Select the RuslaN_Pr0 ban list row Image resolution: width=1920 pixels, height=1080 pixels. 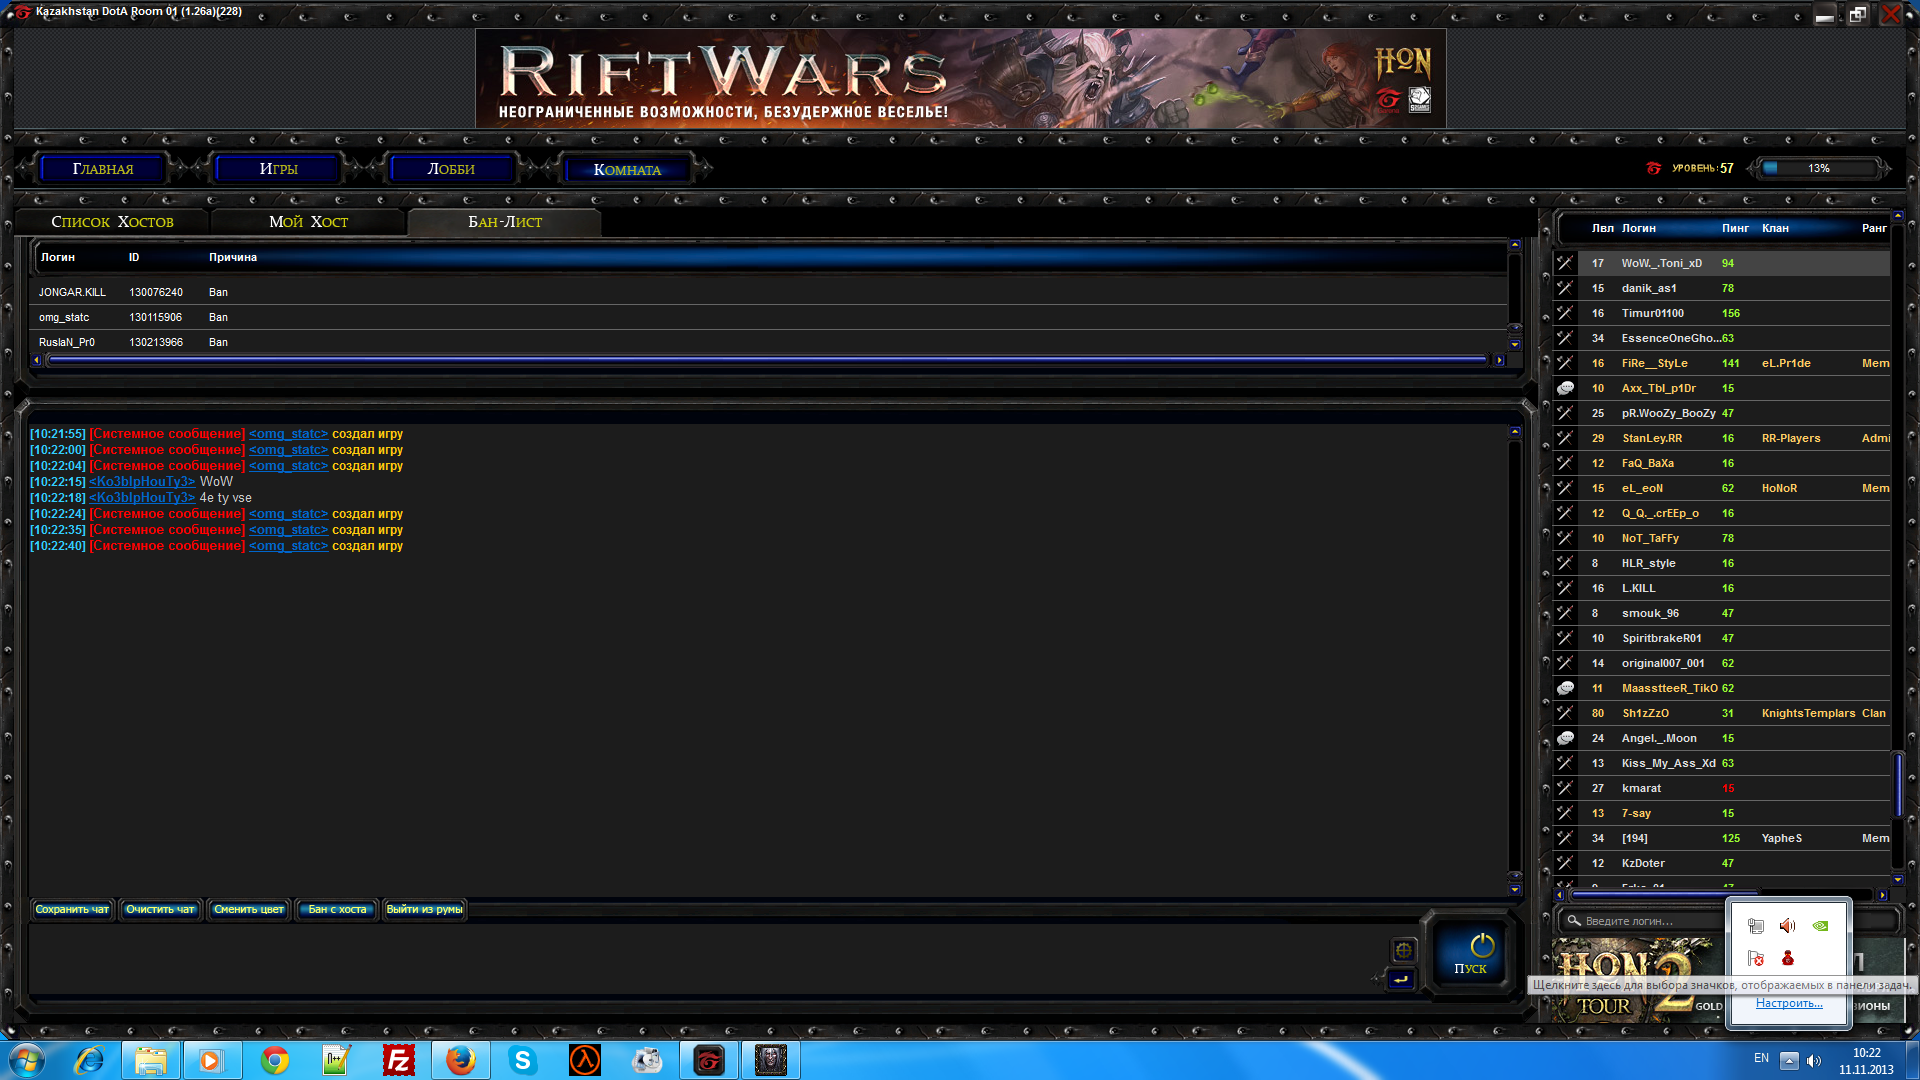pos(770,342)
